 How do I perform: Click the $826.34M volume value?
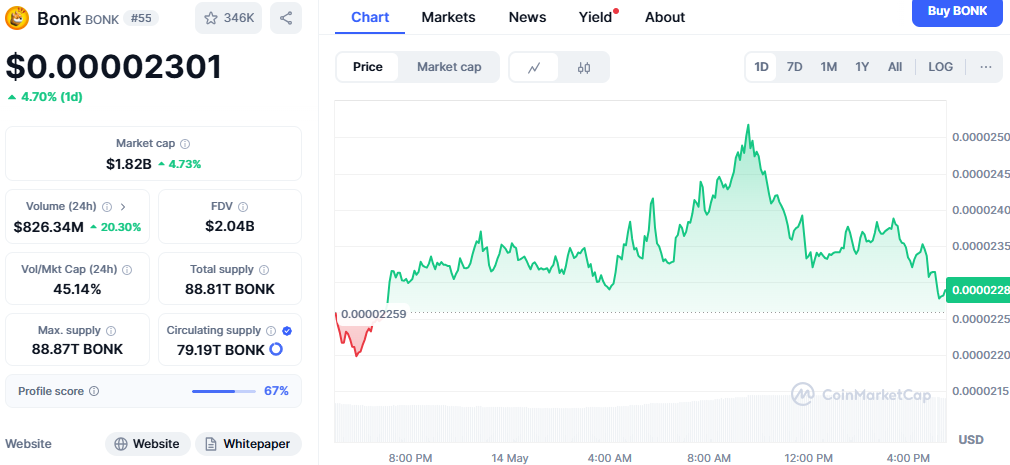click(49, 227)
